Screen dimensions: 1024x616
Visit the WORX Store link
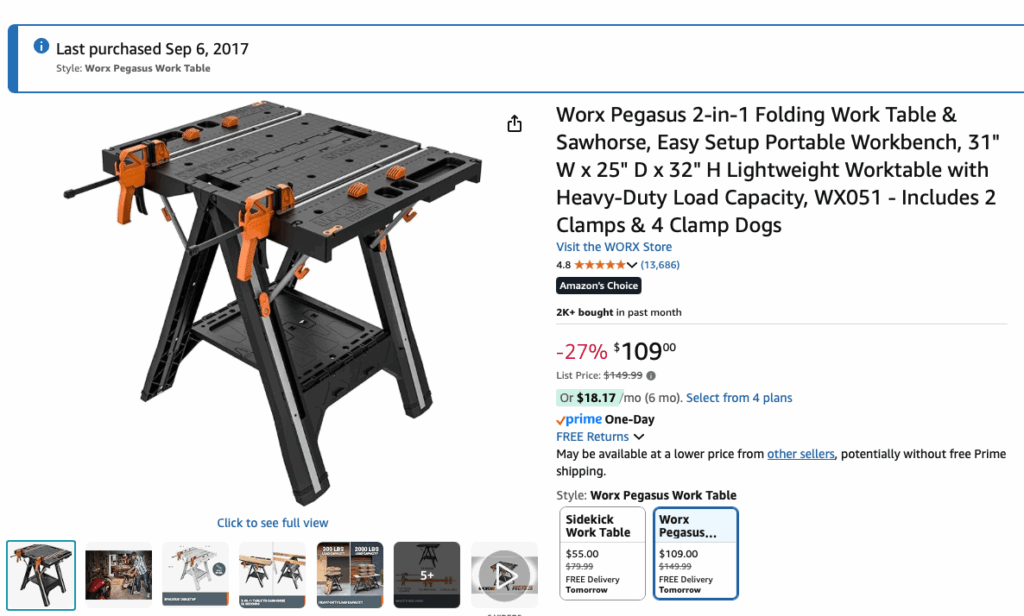pos(614,247)
